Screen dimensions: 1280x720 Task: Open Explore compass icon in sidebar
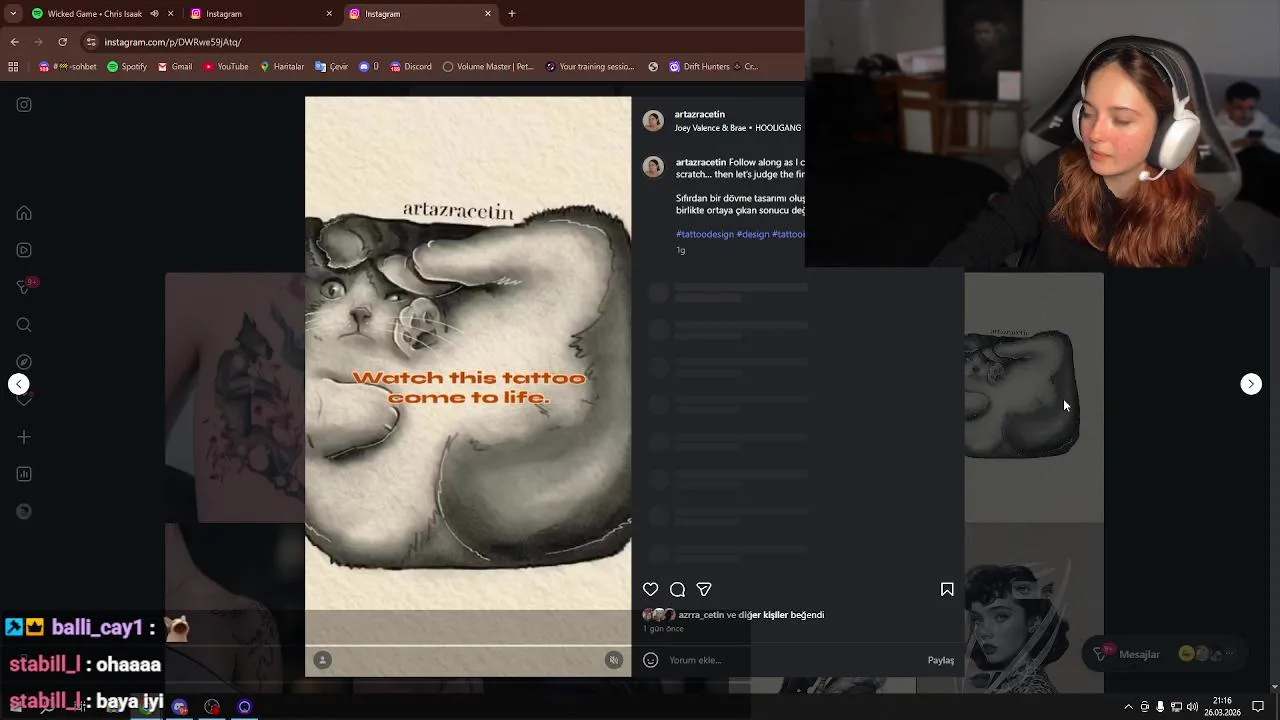(x=24, y=361)
